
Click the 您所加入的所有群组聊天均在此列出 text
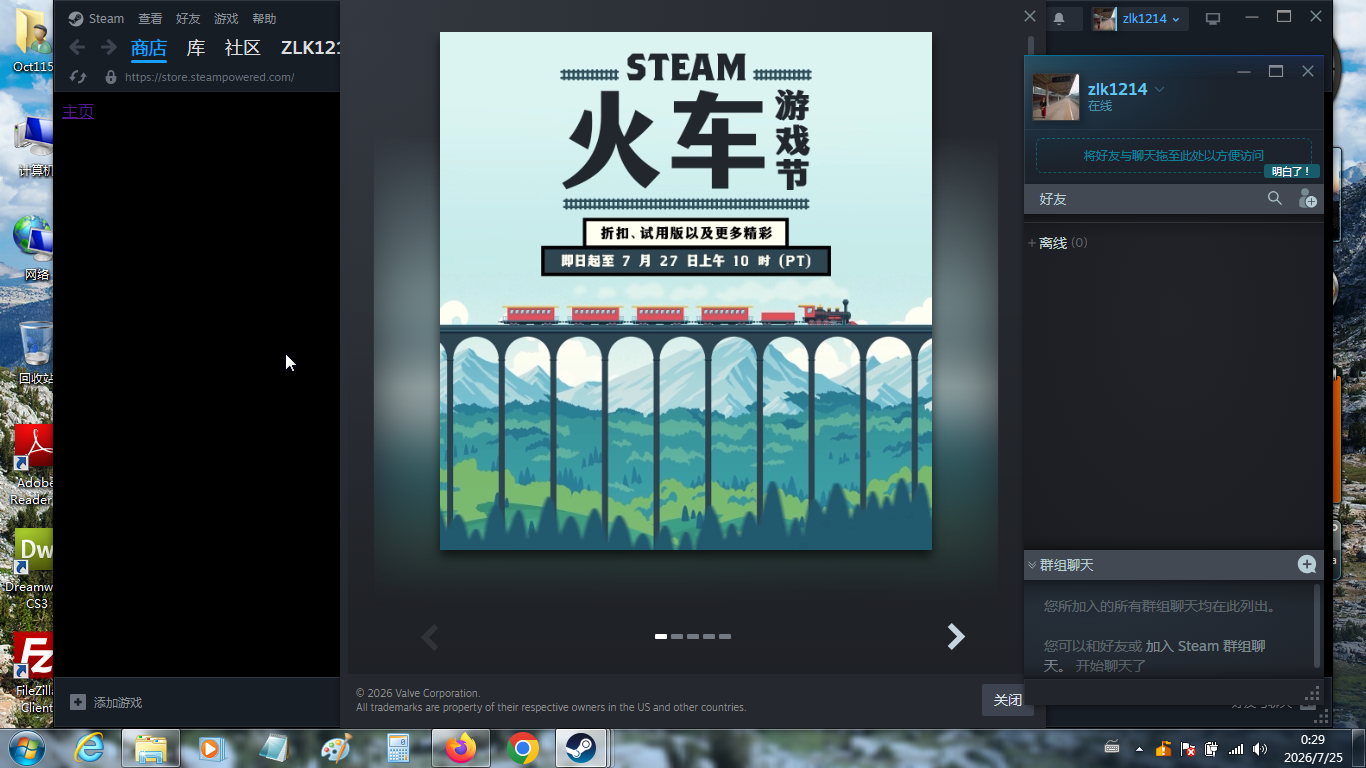coord(1160,605)
